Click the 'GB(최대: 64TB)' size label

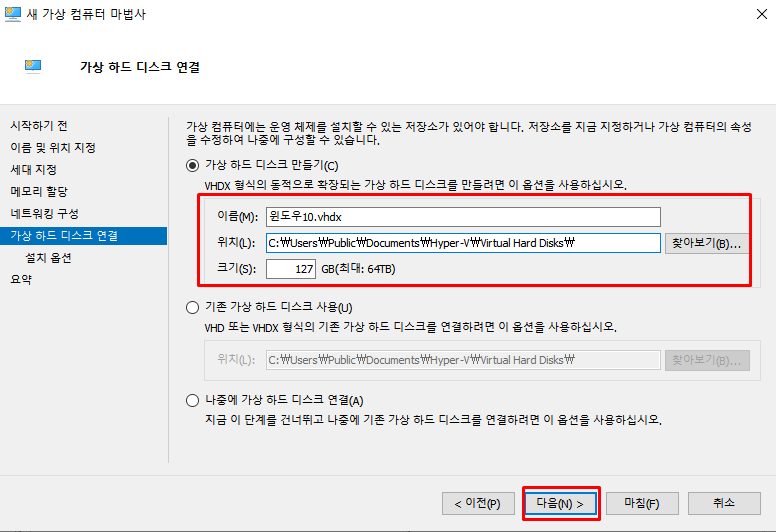click(358, 269)
